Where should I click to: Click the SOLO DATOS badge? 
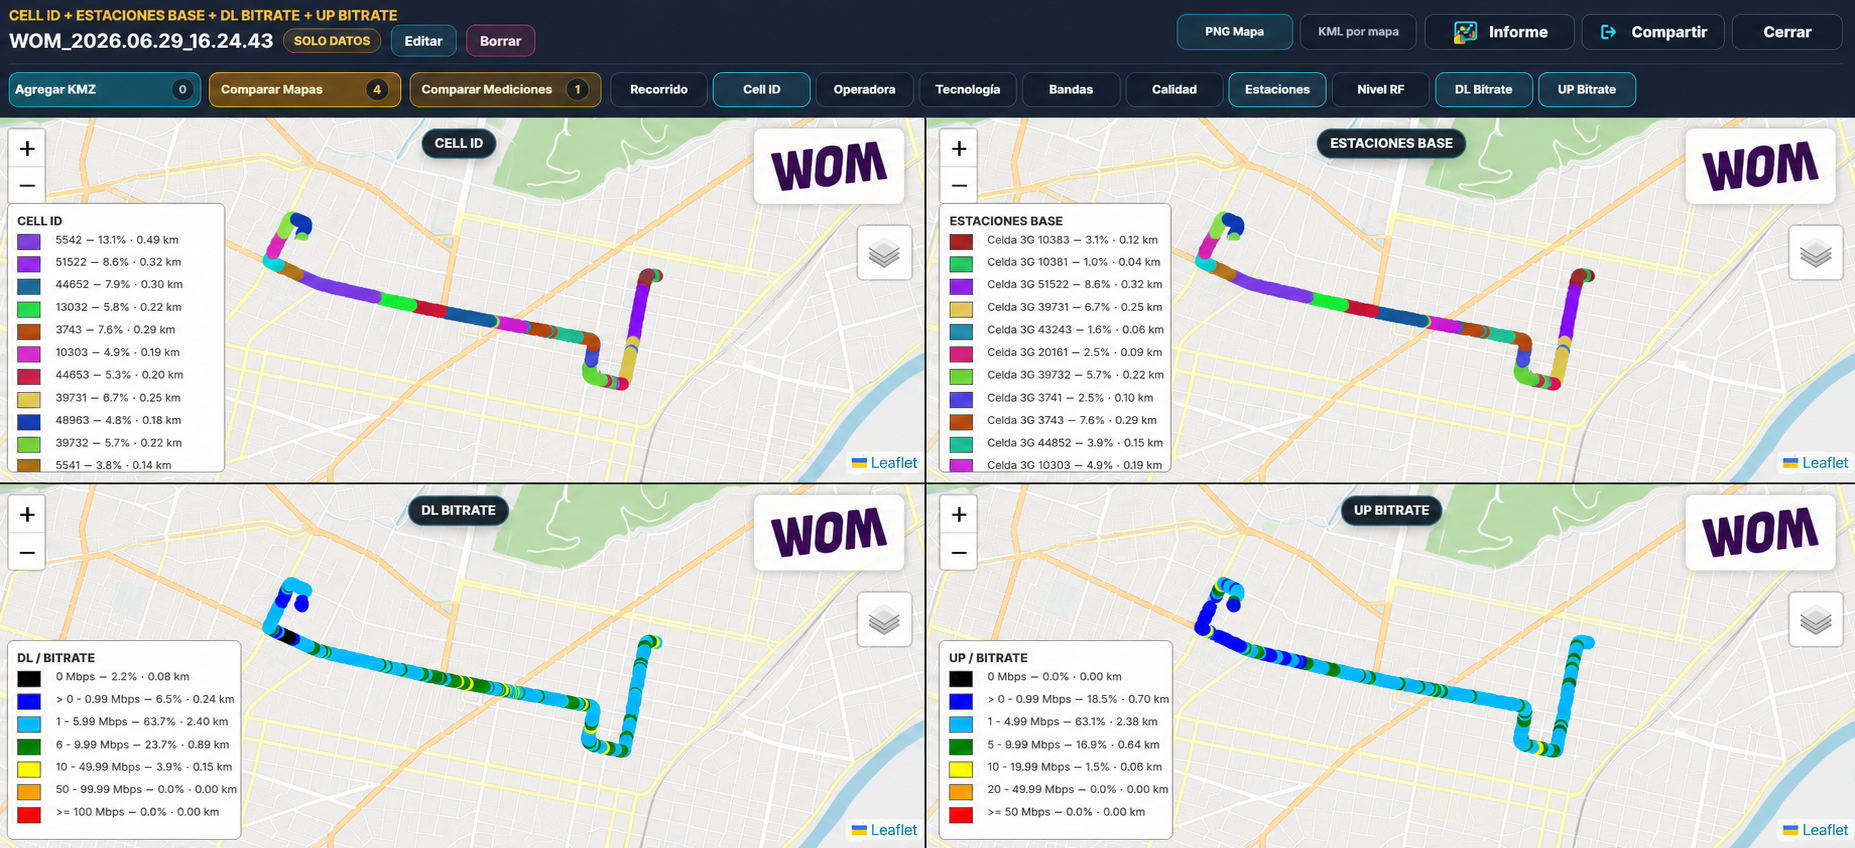coord(332,41)
